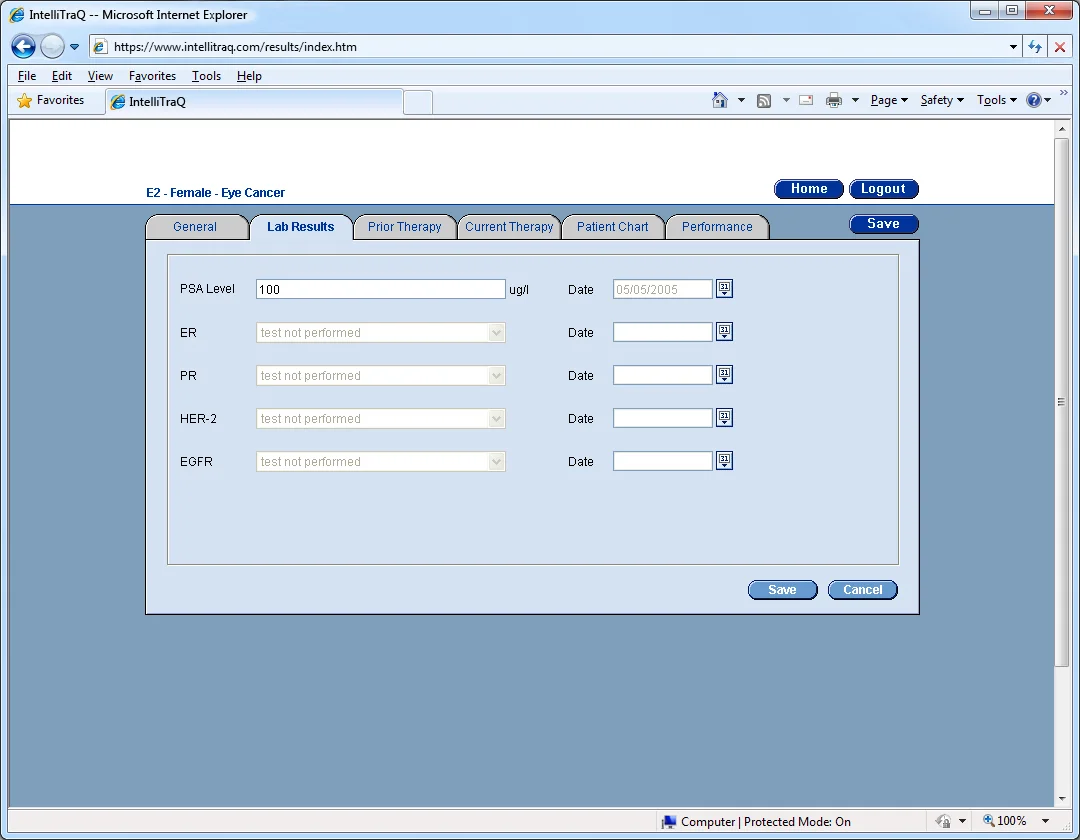Click the EGFR date field
The image size is (1080, 840).
(663, 461)
